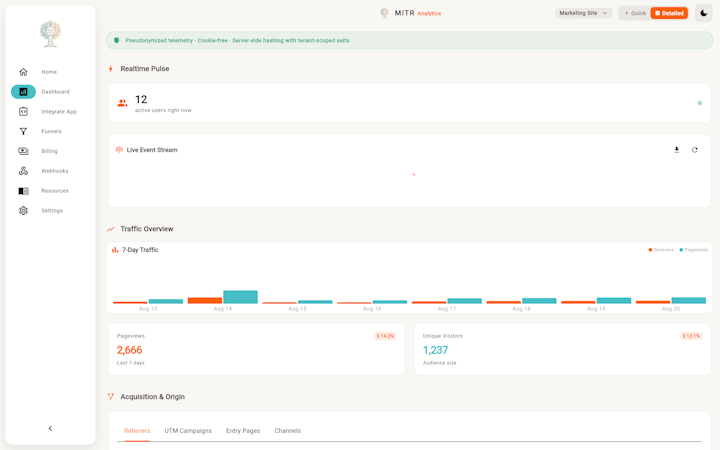
Task: Refresh the Live Event Stream
Action: click(x=695, y=150)
